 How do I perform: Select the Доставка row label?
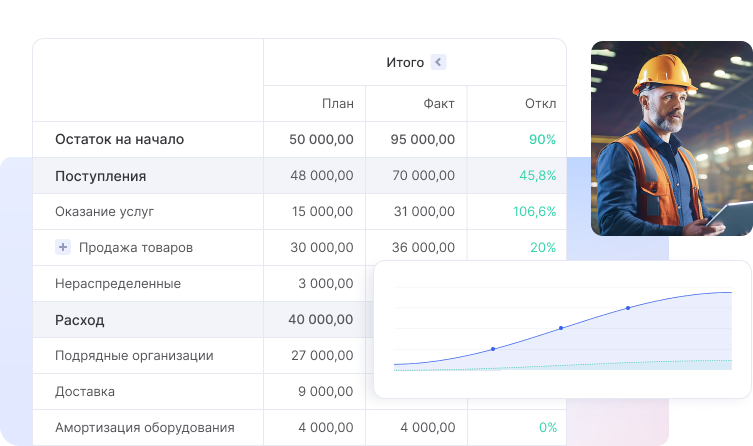click(x=84, y=391)
